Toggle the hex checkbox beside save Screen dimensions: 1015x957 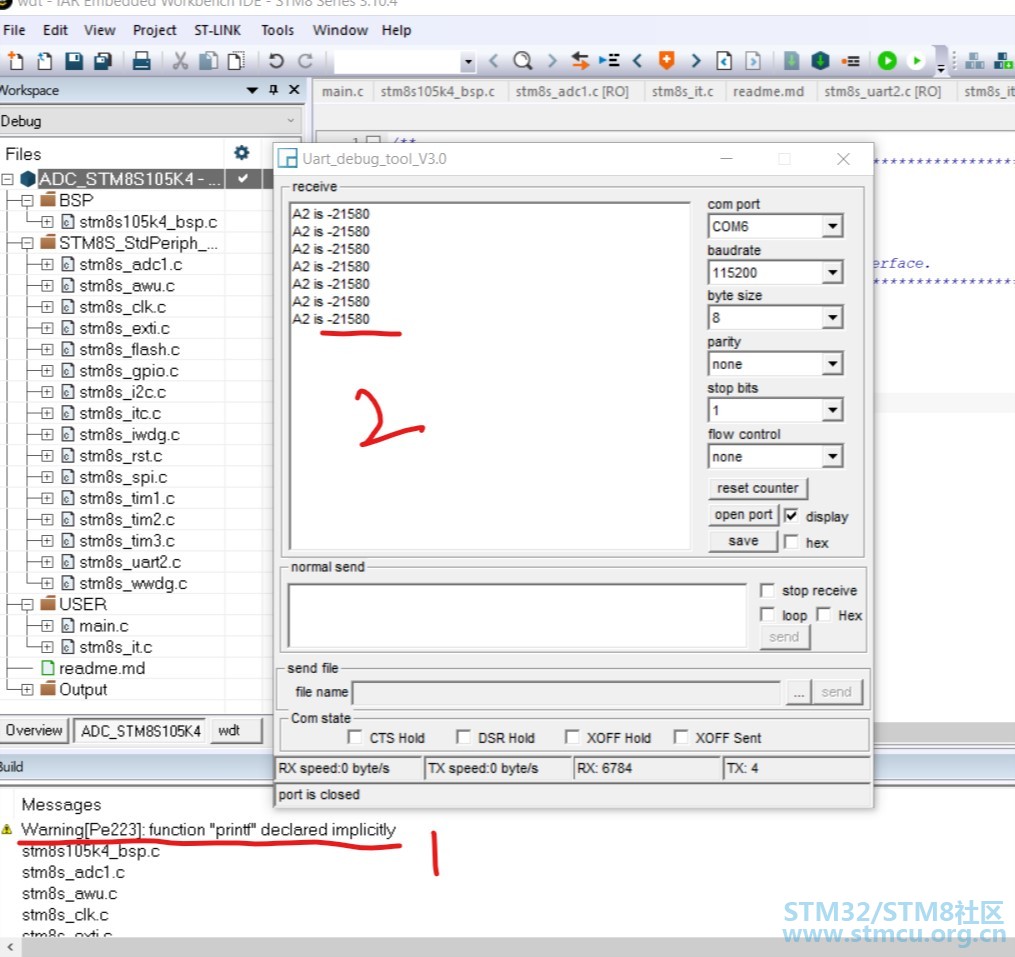[x=791, y=541]
